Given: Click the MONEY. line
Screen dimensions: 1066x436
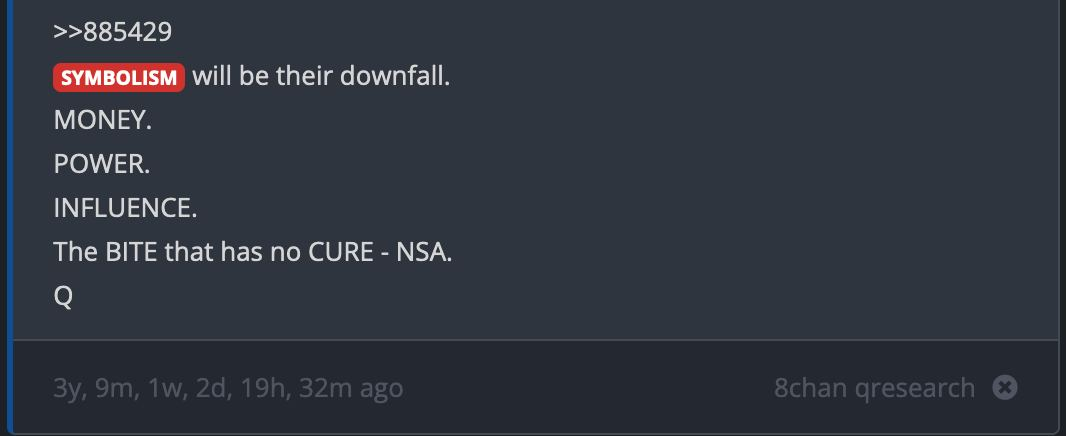Looking at the screenshot, I should [x=103, y=121].
